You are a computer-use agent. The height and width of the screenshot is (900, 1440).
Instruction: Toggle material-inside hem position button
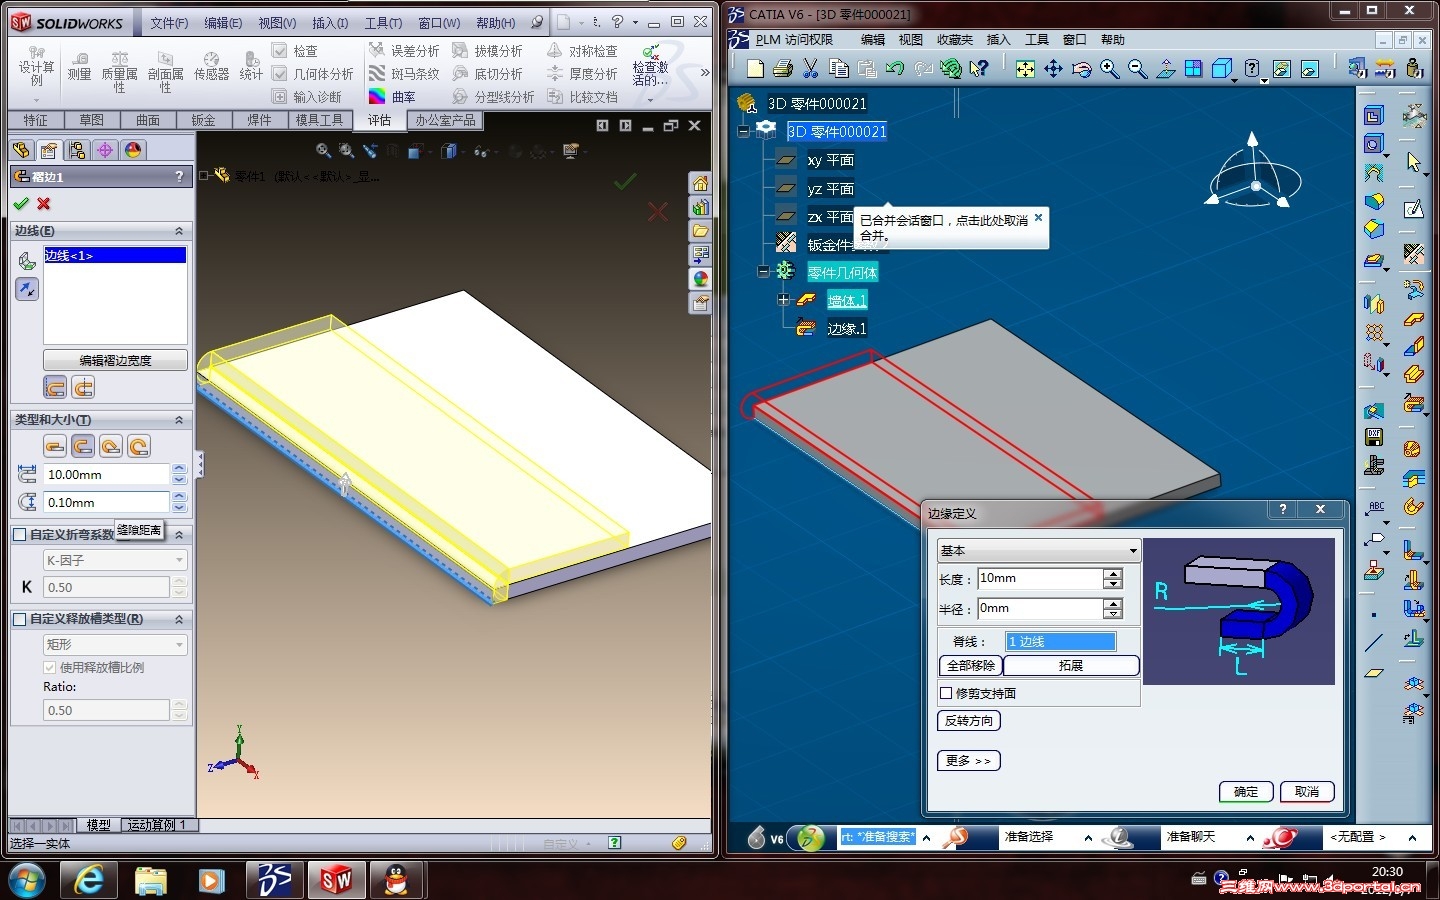[55, 388]
